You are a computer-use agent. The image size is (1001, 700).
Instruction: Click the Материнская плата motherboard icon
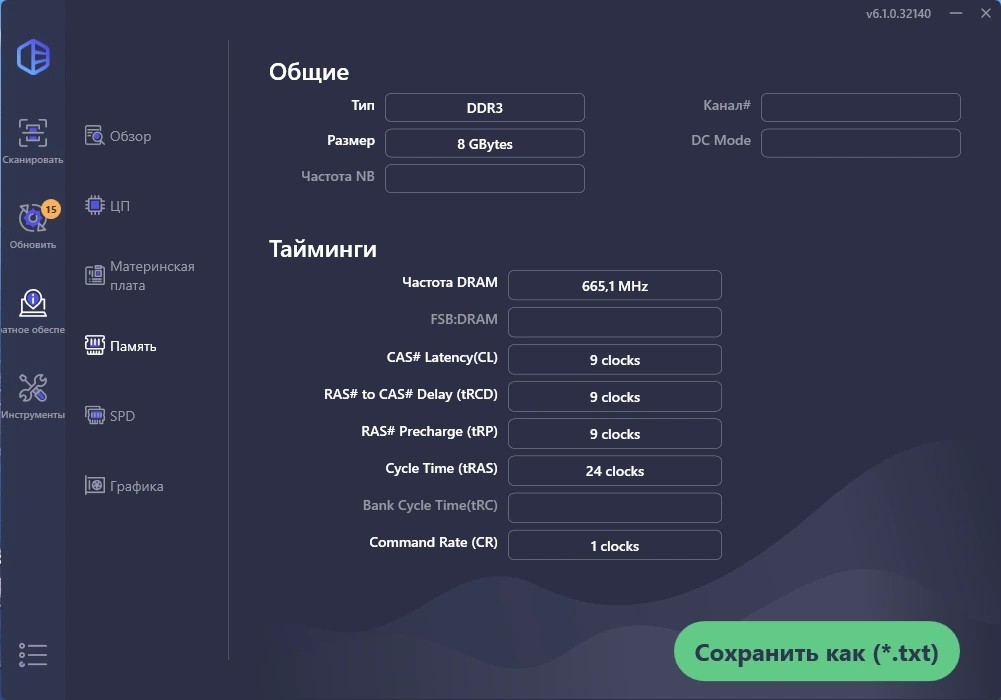94,275
